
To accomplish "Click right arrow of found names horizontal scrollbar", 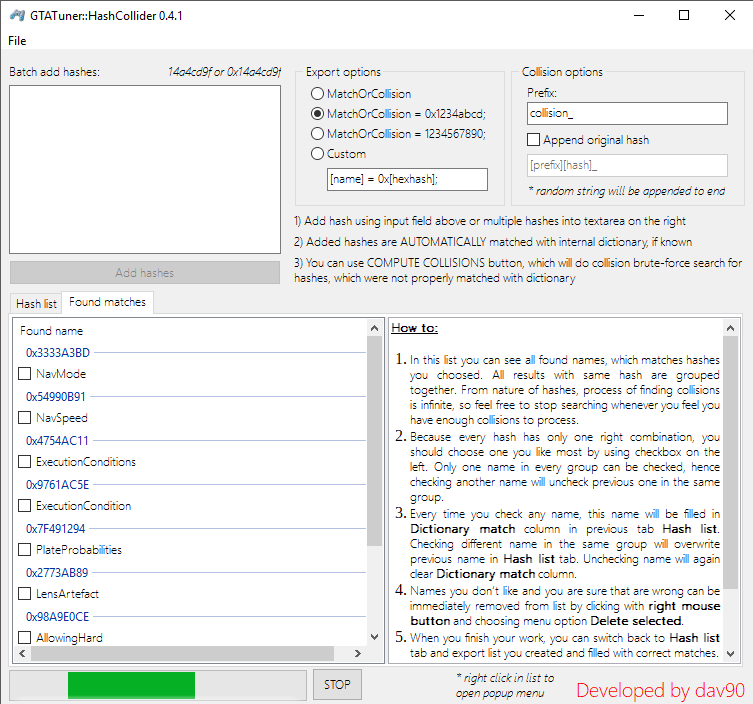I will [358, 653].
